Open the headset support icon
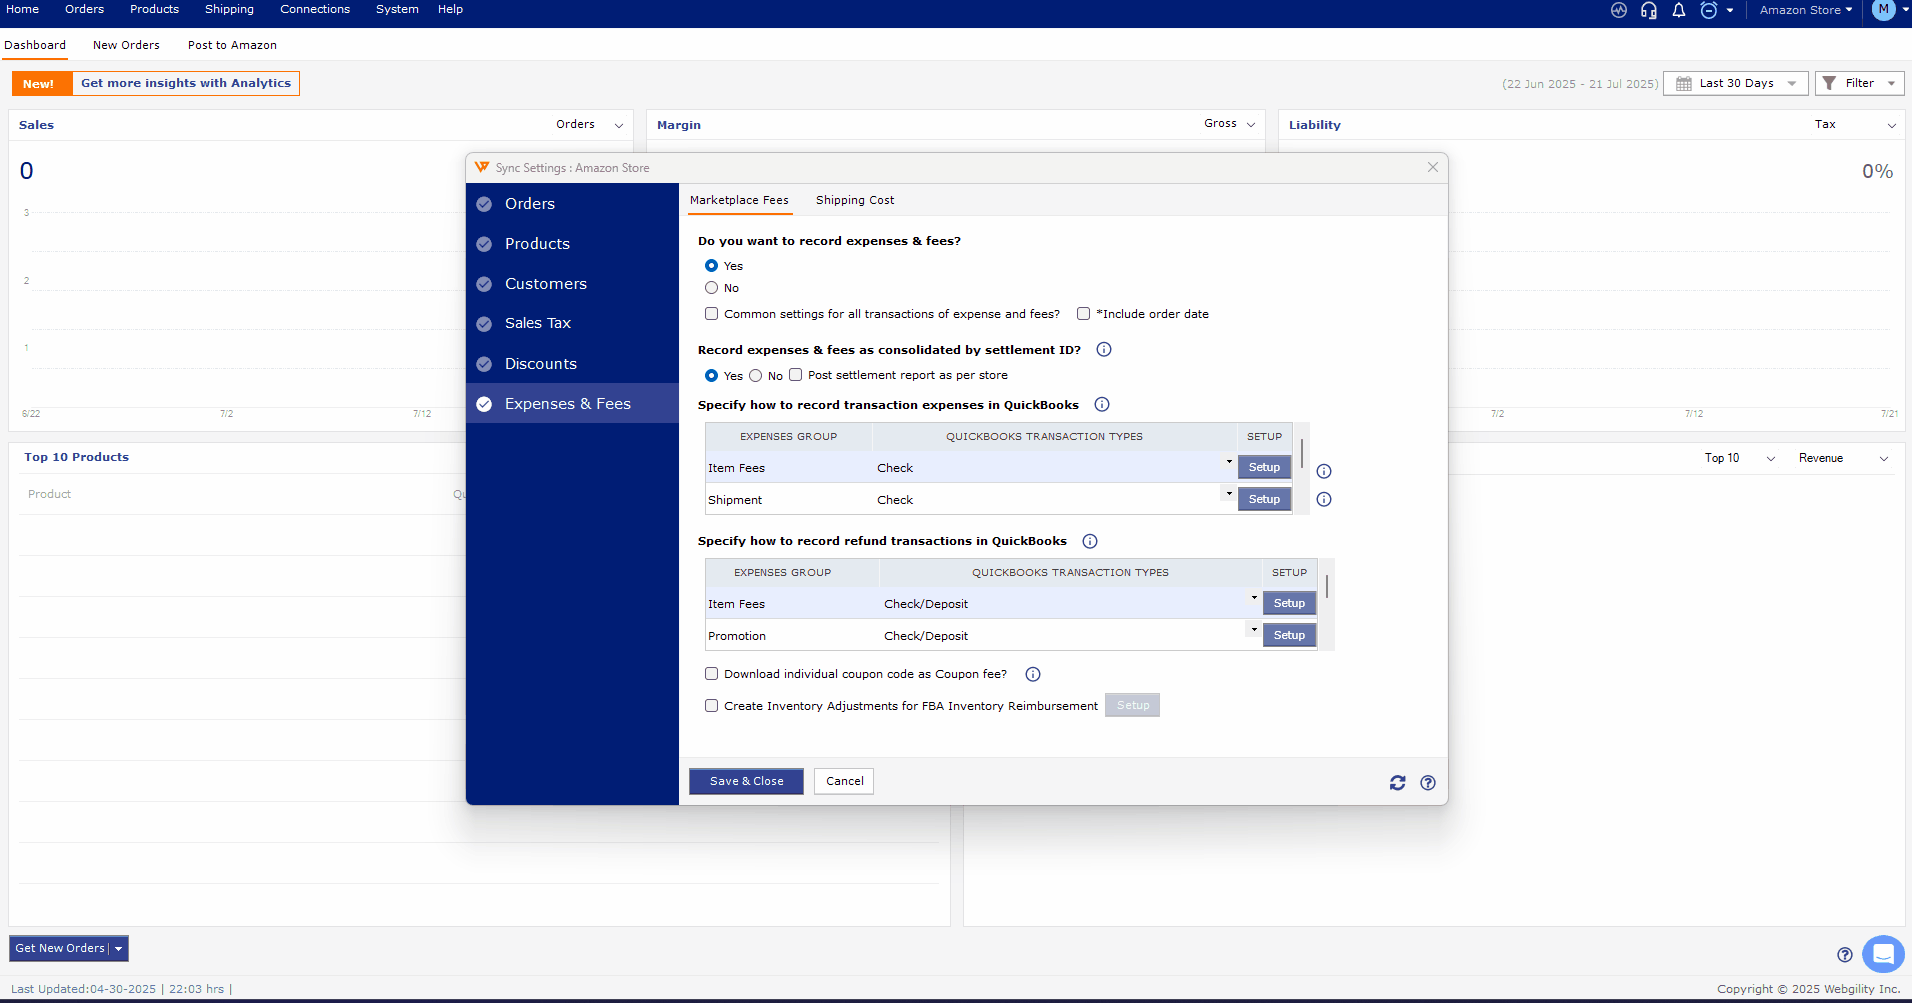 coord(1649,10)
